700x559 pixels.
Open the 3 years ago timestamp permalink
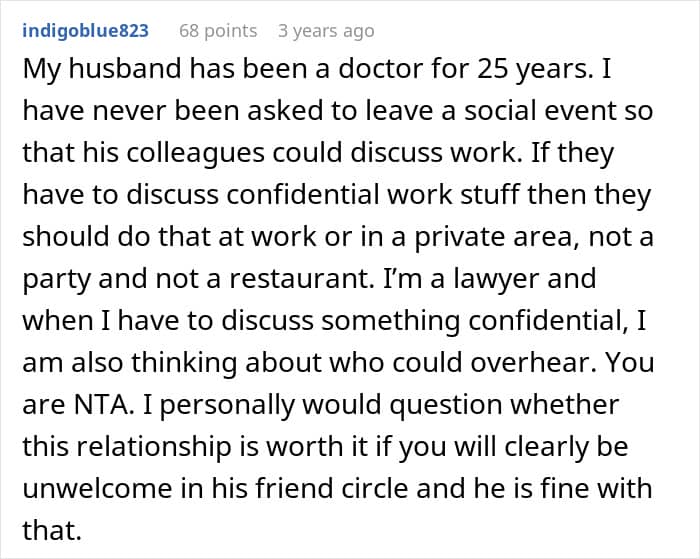pos(326,31)
